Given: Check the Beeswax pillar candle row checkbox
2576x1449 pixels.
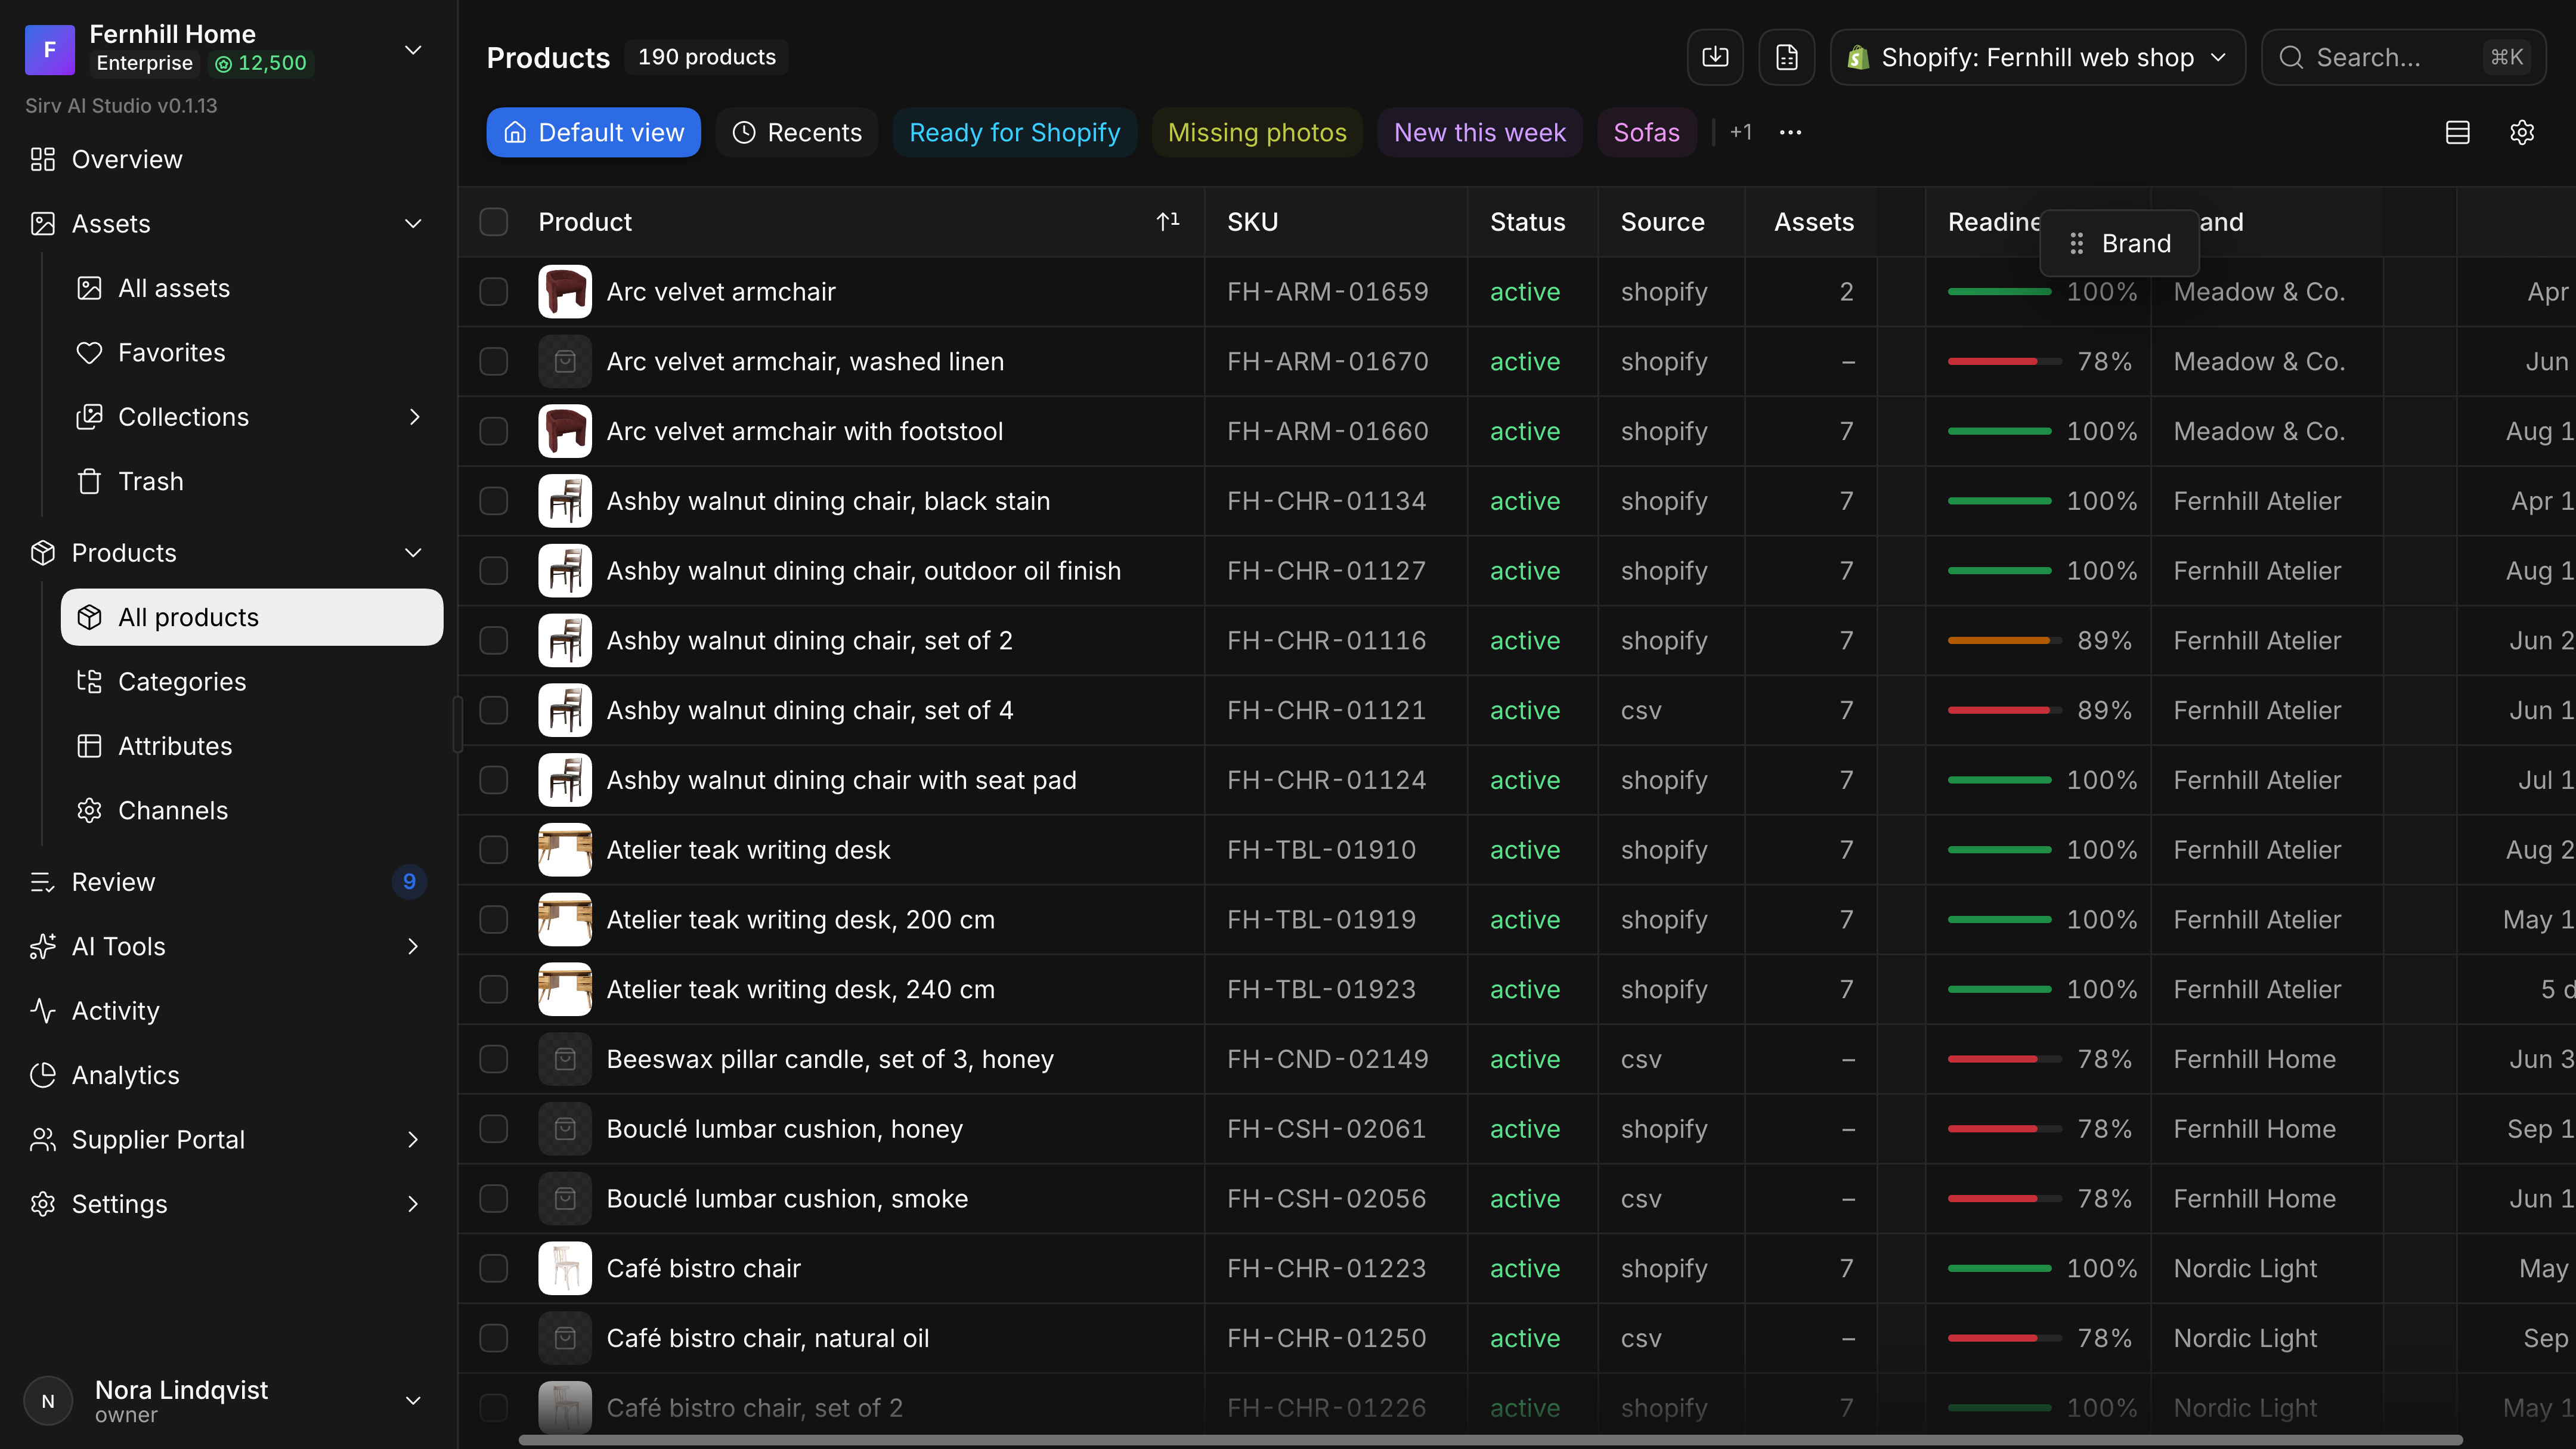Looking at the screenshot, I should coord(494,1058).
